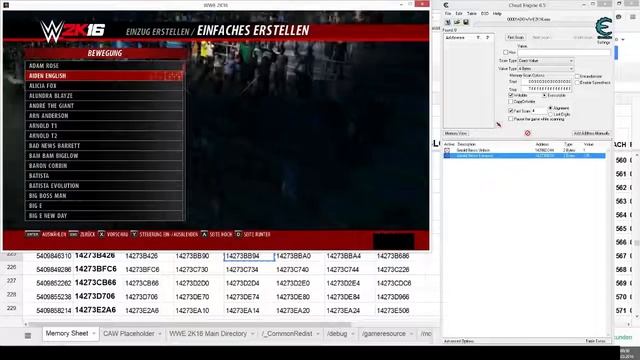
Task: Click the X key icon beside Vorschau
Action: coord(101,234)
